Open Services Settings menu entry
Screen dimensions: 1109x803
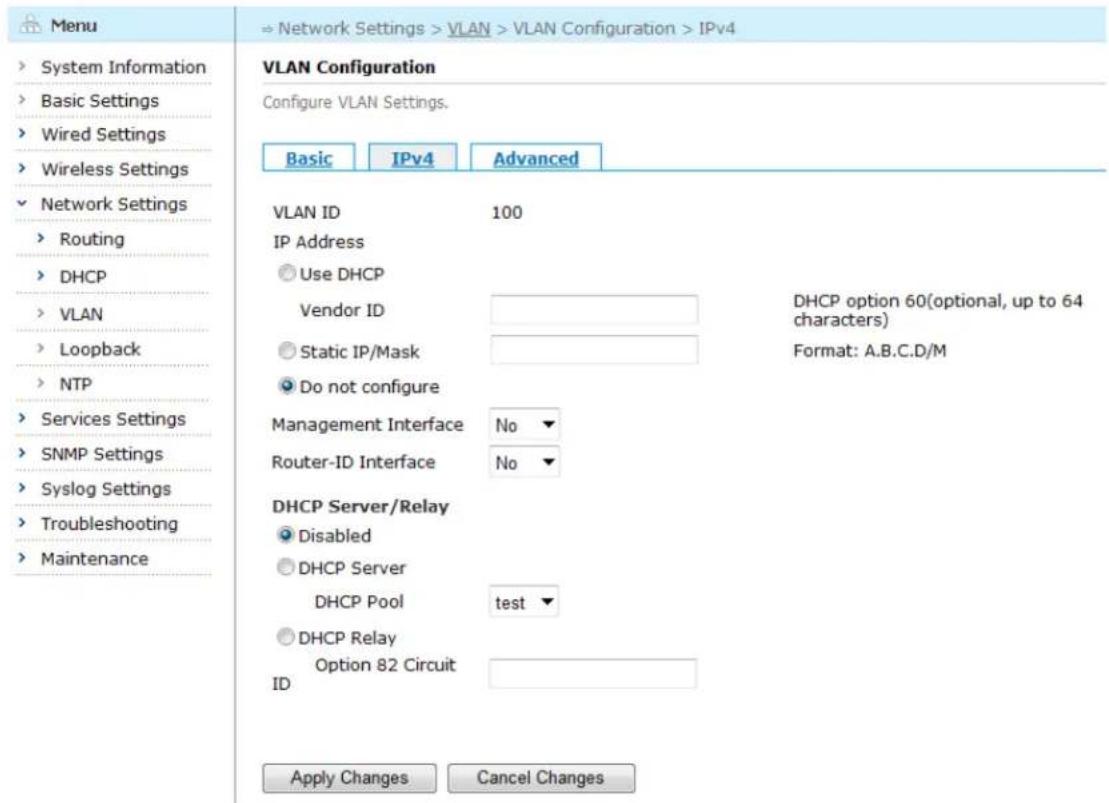point(113,420)
